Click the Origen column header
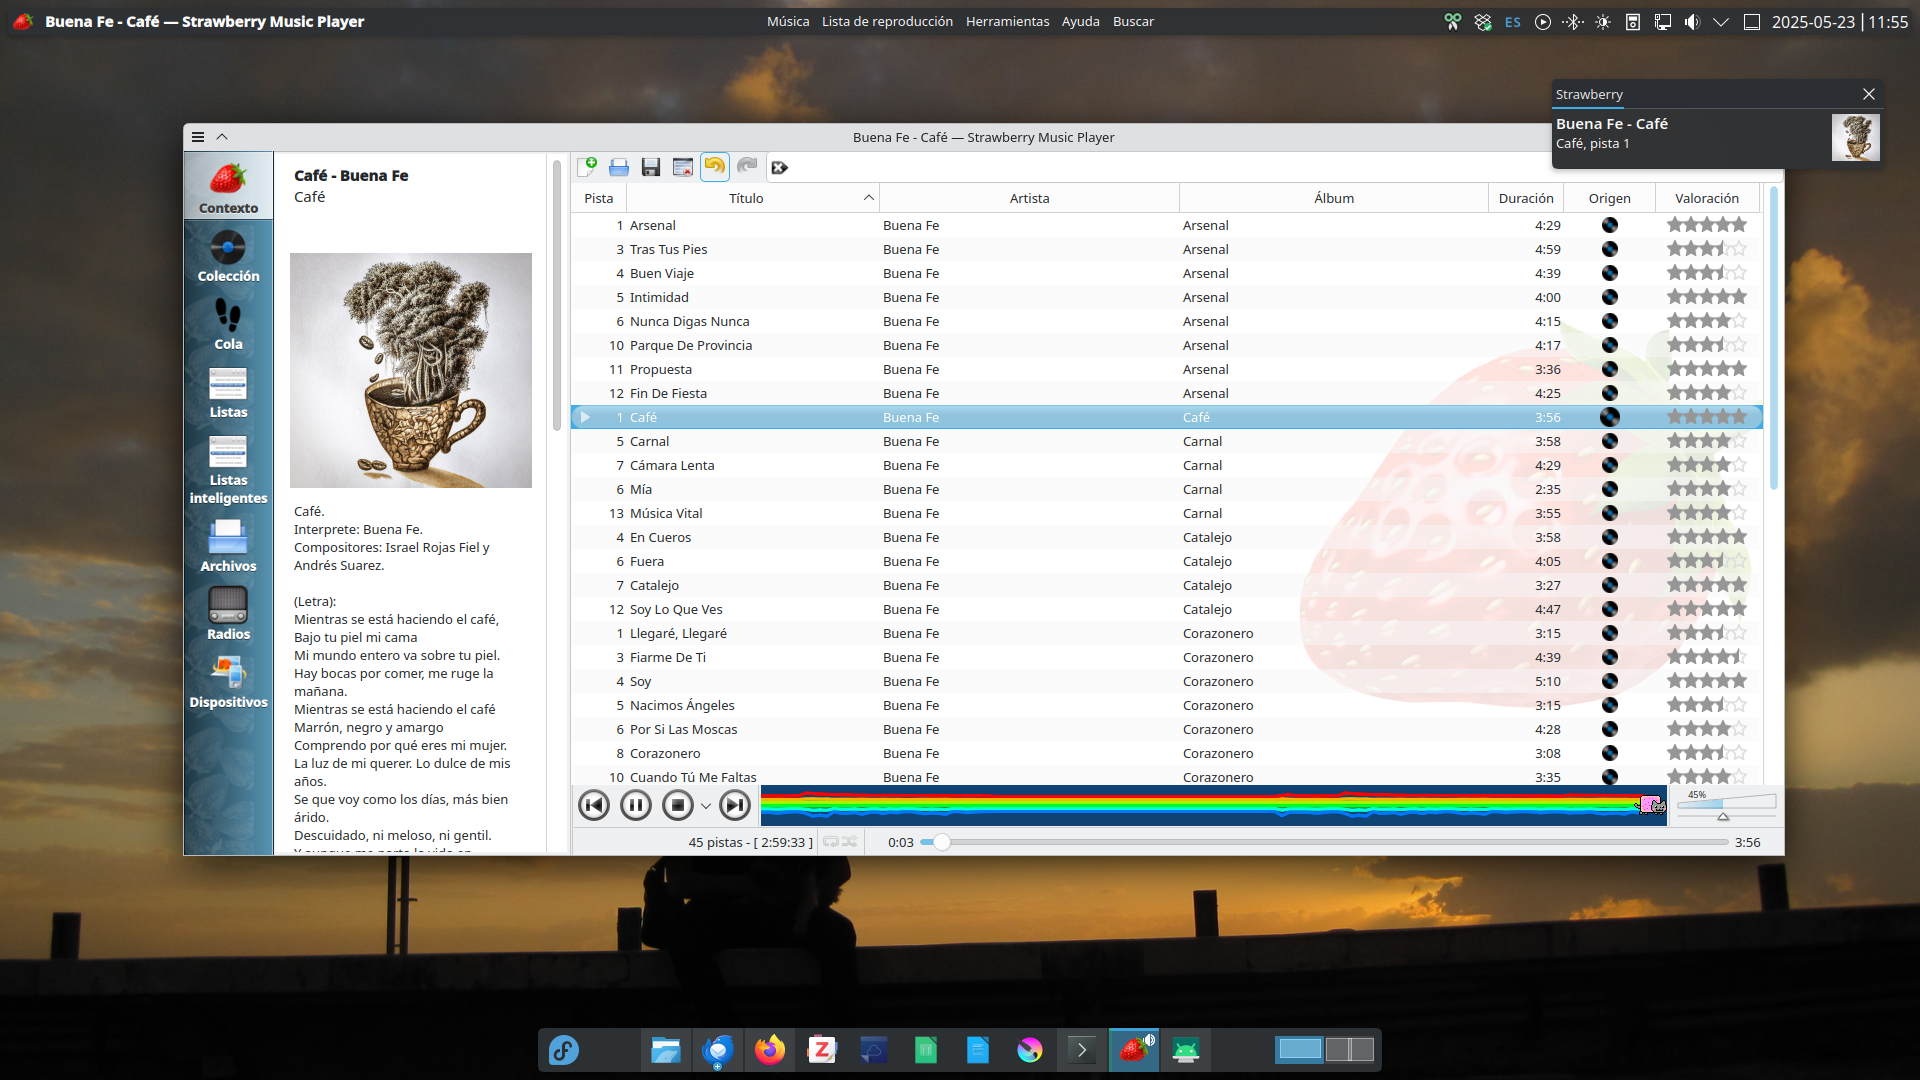The image size is (1920, 1080). tap(1609, 198)
